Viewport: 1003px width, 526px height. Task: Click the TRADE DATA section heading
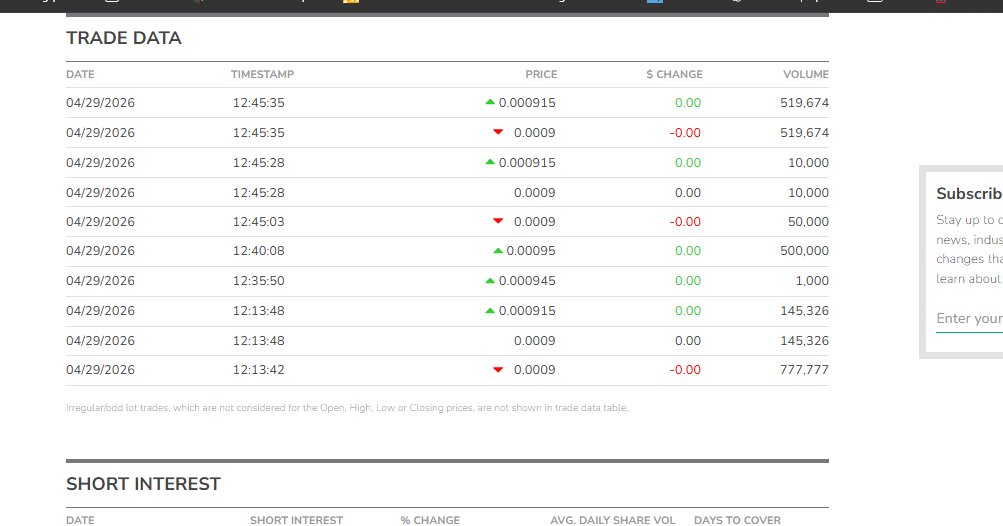[123, 38]
